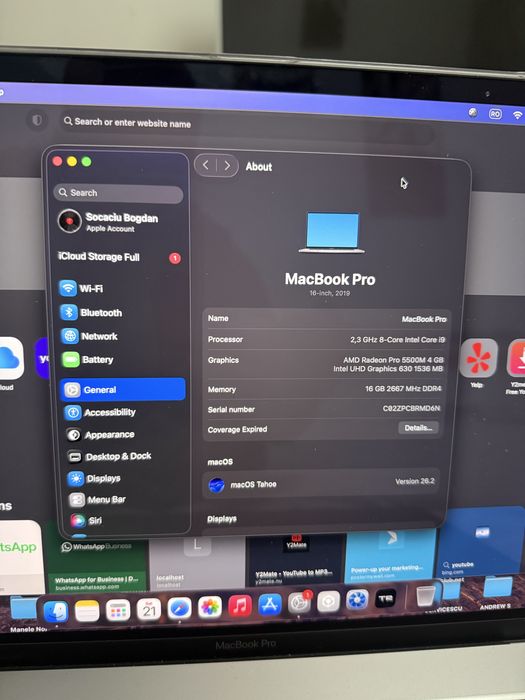Open Safari from the Dock

pyautogui.click(x=179, y=608)
